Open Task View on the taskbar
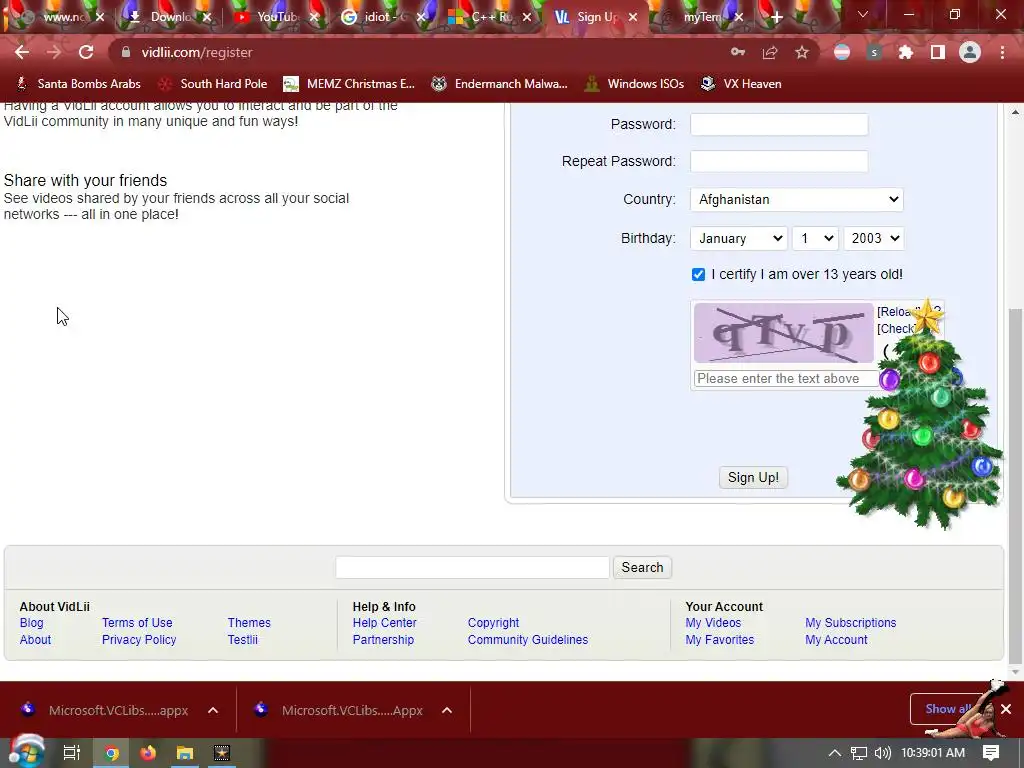Image resolution: width=1024 pixels, height=768 pixels. click(71, 753)
